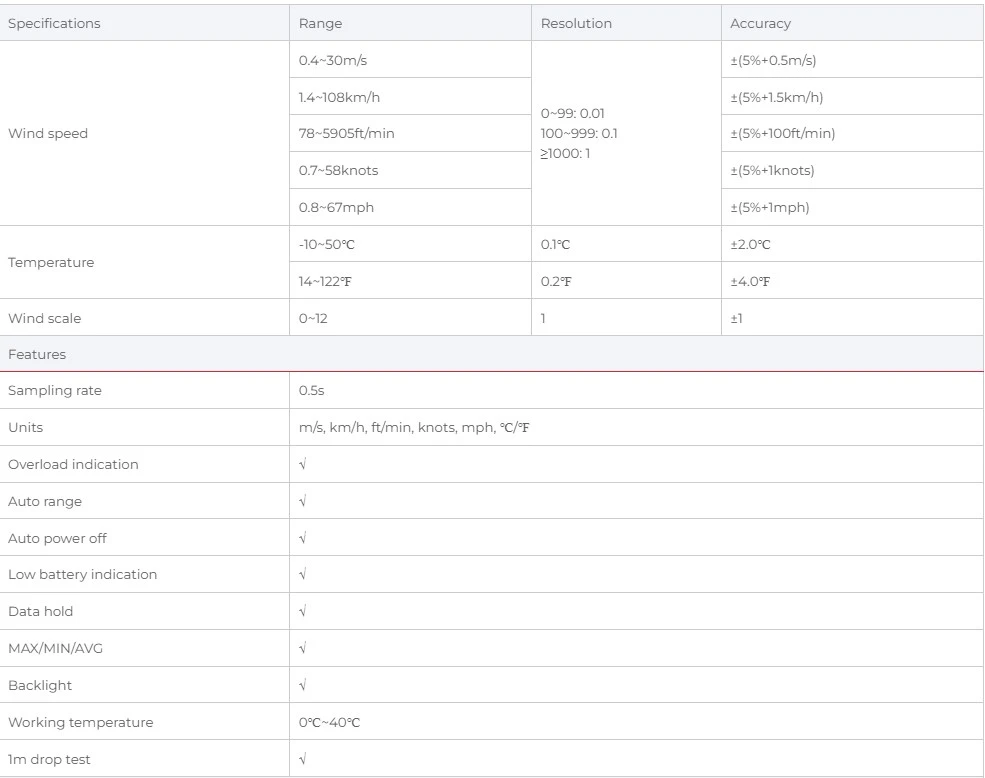Click the checkmark in the Overload indication row
The image size is (985, 778).
pyautogui.click(x=302, y=465)
